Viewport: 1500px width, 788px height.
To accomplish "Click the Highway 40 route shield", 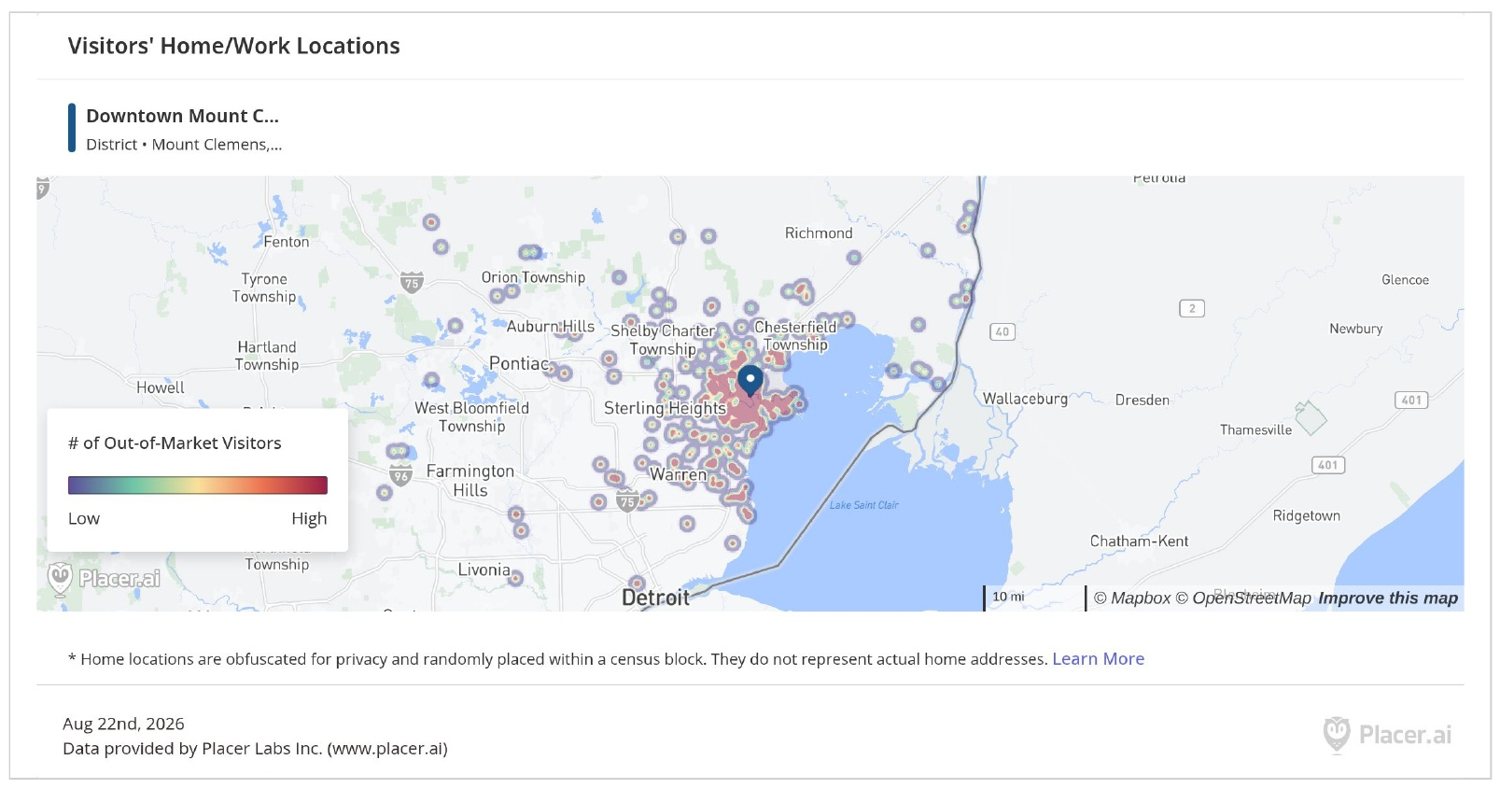I will tap(1002, 331).
